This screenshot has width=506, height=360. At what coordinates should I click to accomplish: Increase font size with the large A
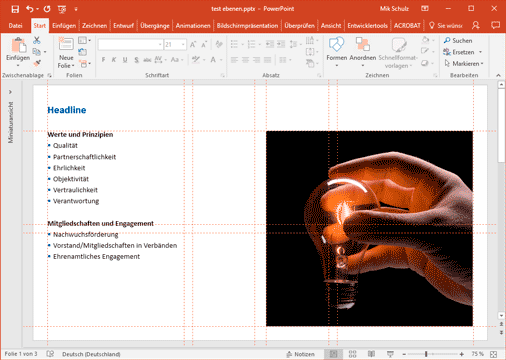coord(193,44)
